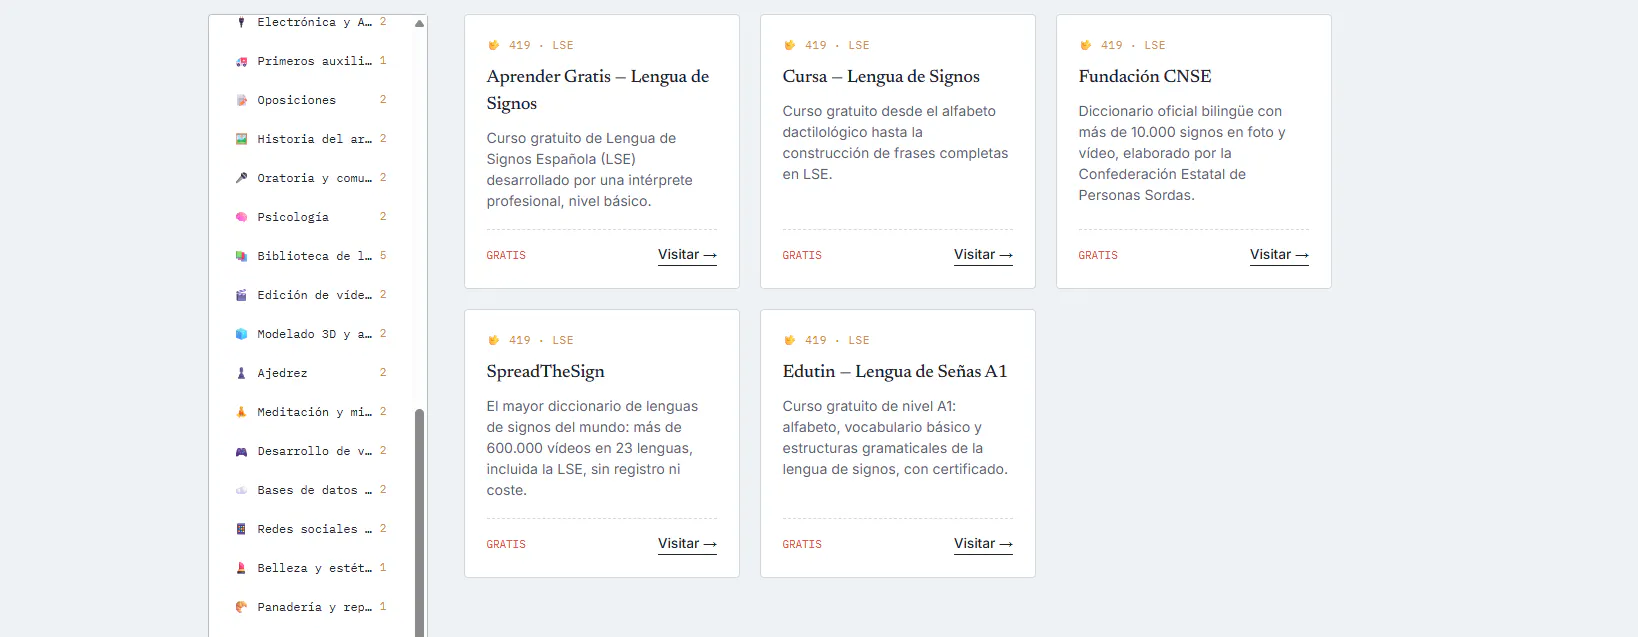Image resolution: width=1638 pixels, height=637 pixels.
Task: Choose Historia del ar… category
Action: 311,139
